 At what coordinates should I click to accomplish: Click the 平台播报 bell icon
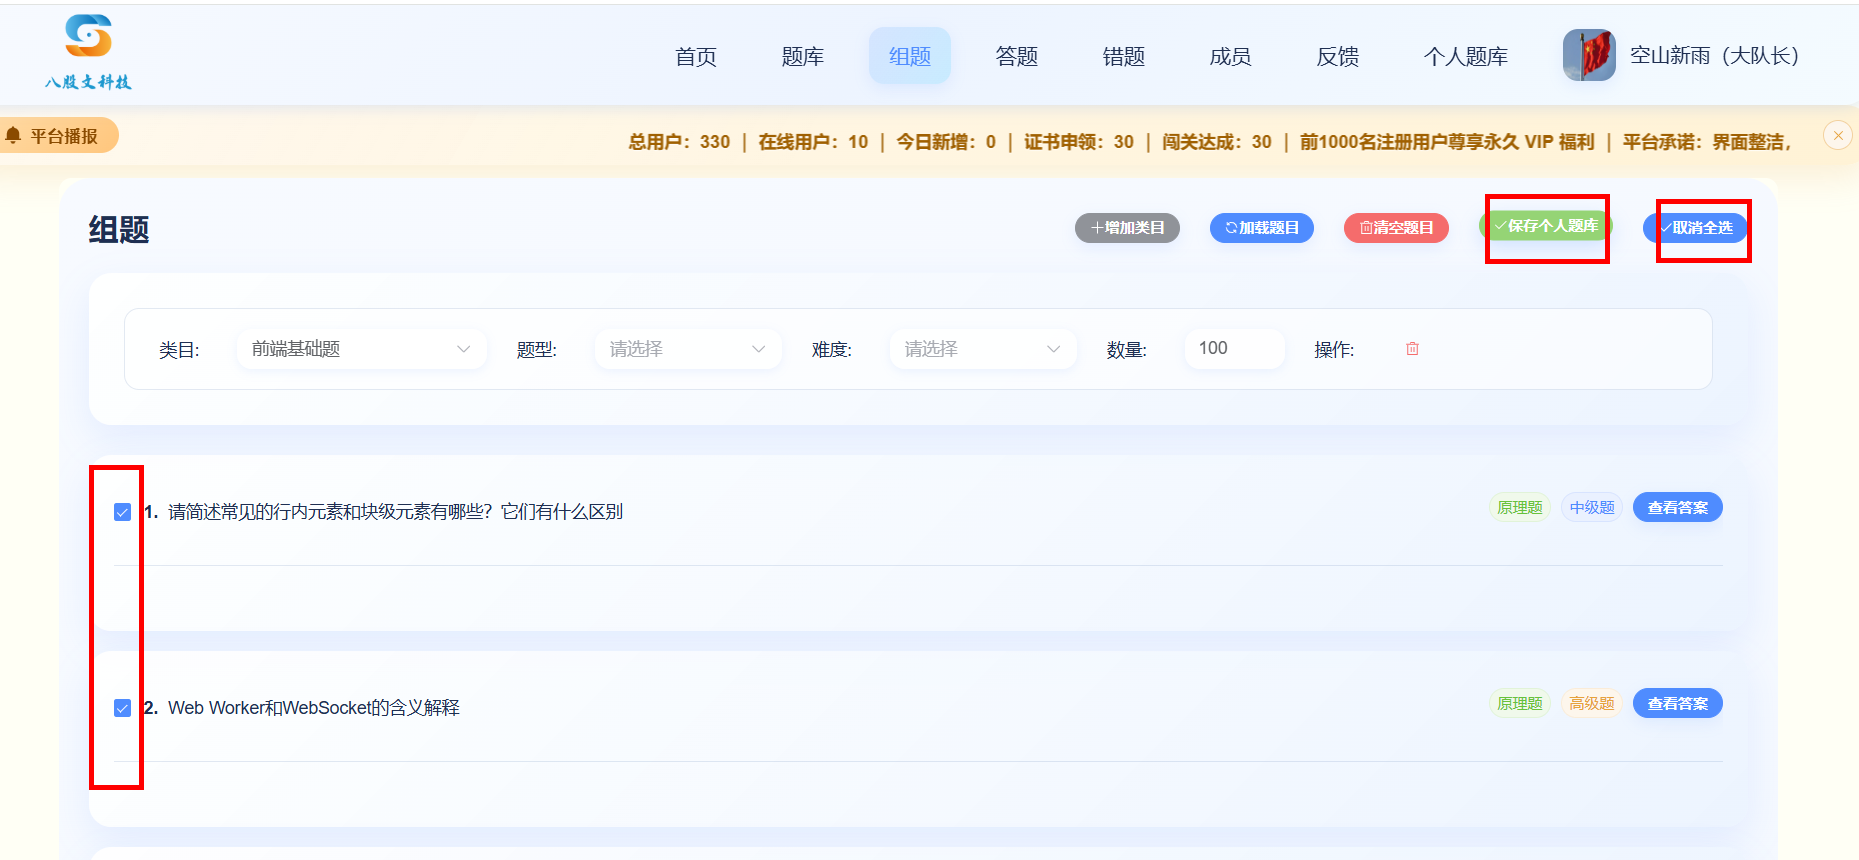point(13,135)
